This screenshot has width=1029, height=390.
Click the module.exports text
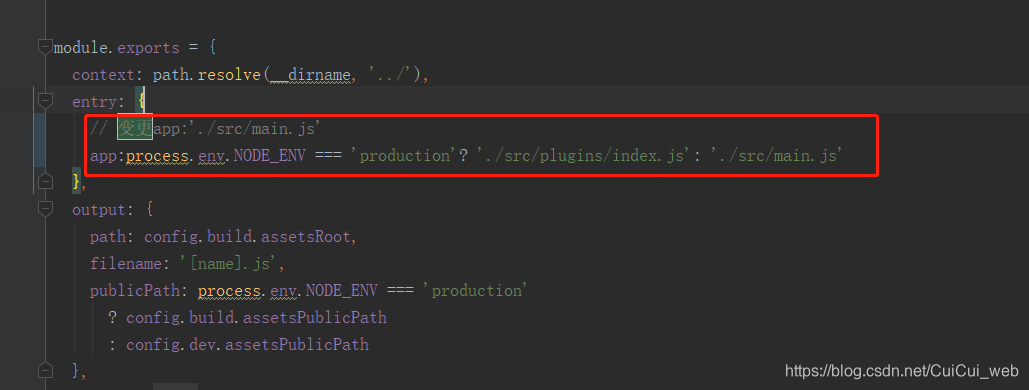click(116, 48)
